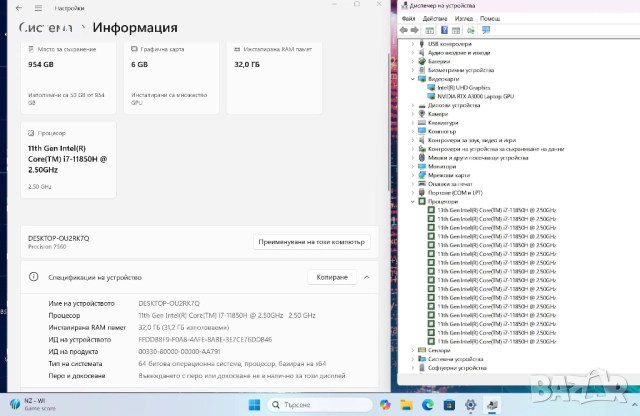
Task: Expand the Клавиатури node
Action: [x=413, y=123]
